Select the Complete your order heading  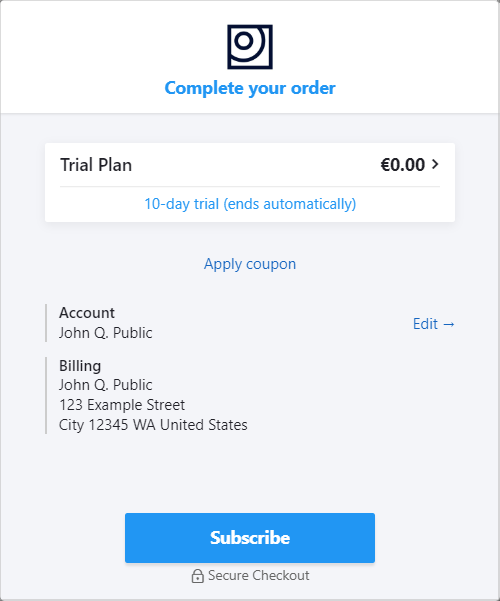[250, 88]
